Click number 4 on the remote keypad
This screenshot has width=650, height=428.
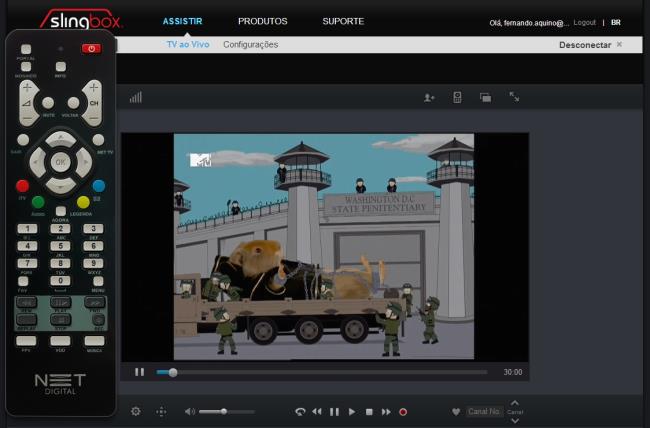coord(27,246)
